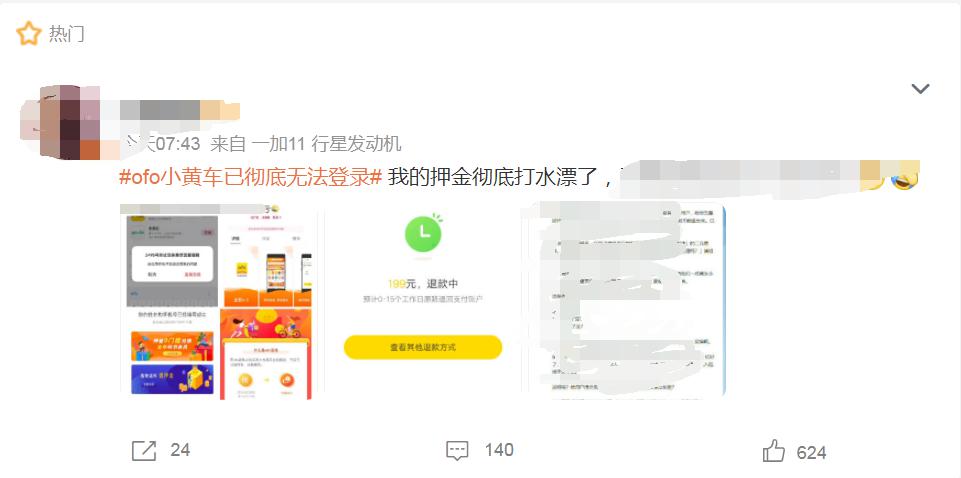This screenshot has height=478, width=961.
Task: Open comments via speech bubble icon
Action: point(457,451)
